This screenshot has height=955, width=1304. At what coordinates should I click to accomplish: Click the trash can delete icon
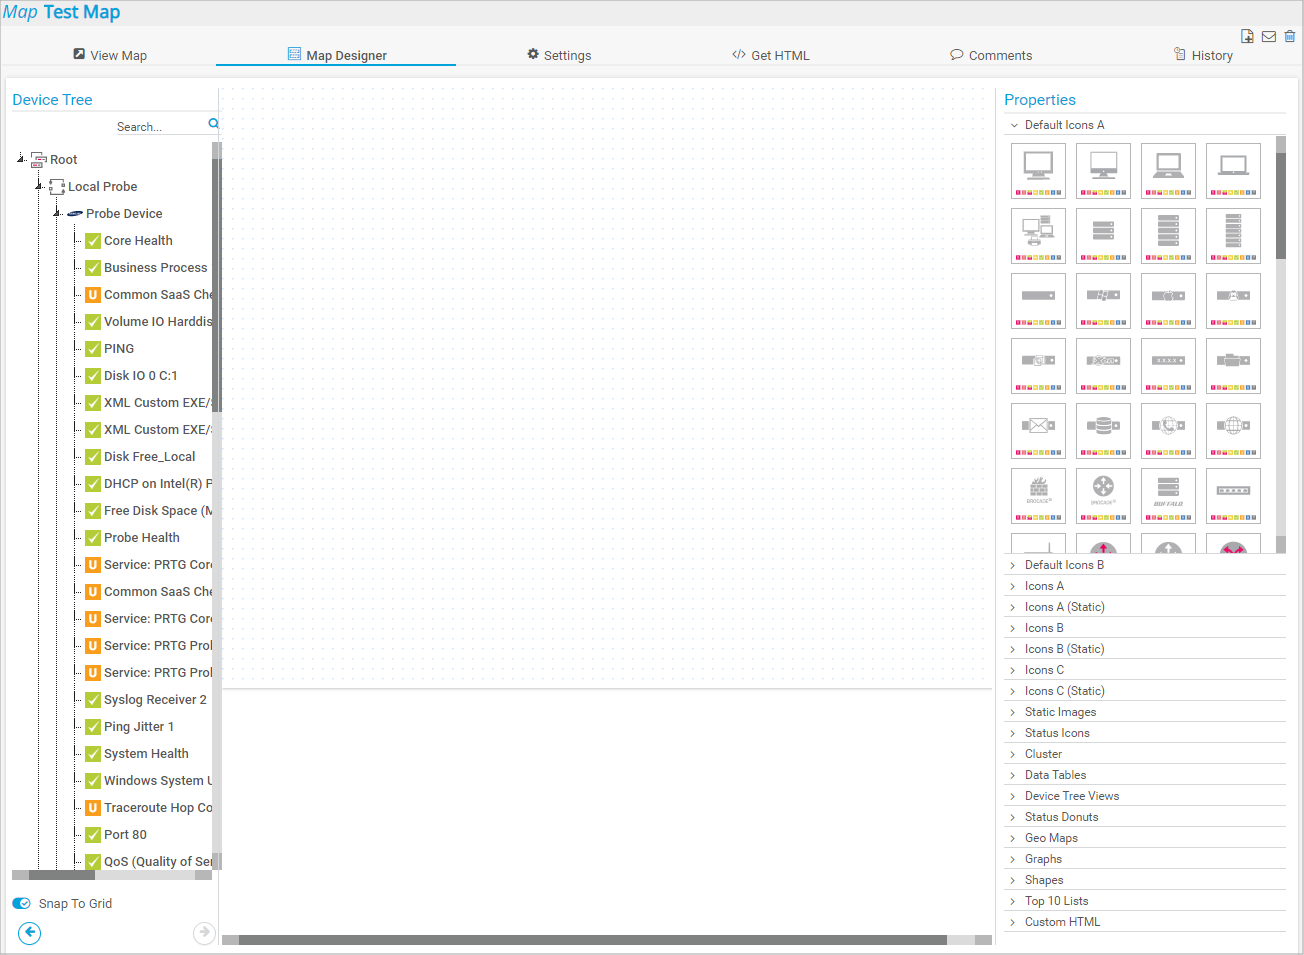(1290, 36)
